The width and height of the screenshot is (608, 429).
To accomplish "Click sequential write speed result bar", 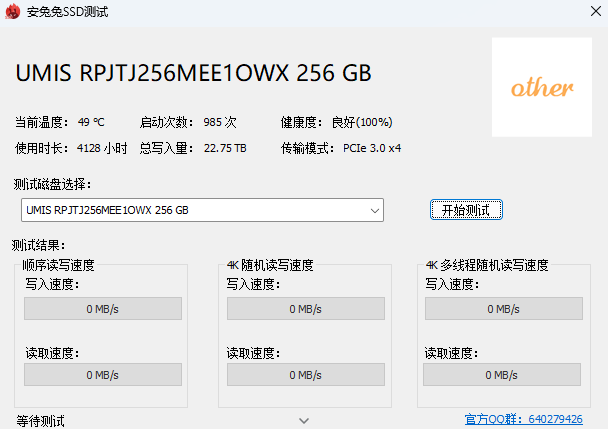I will click(103, 309).
